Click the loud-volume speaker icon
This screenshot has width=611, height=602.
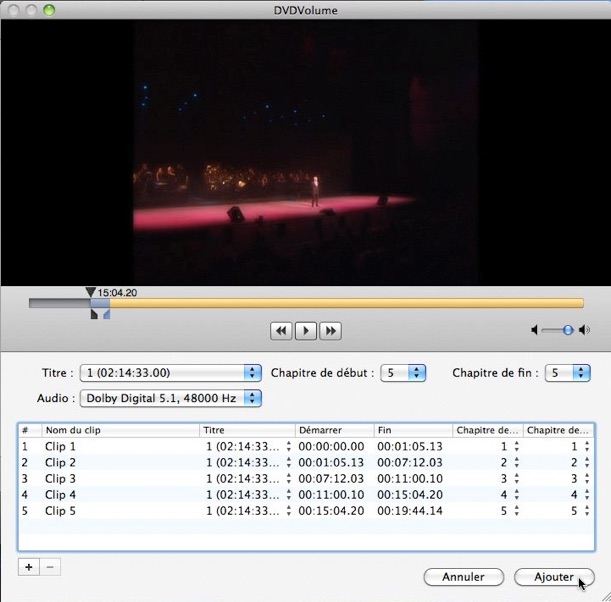pyautogui.click(x=584, y=330)
